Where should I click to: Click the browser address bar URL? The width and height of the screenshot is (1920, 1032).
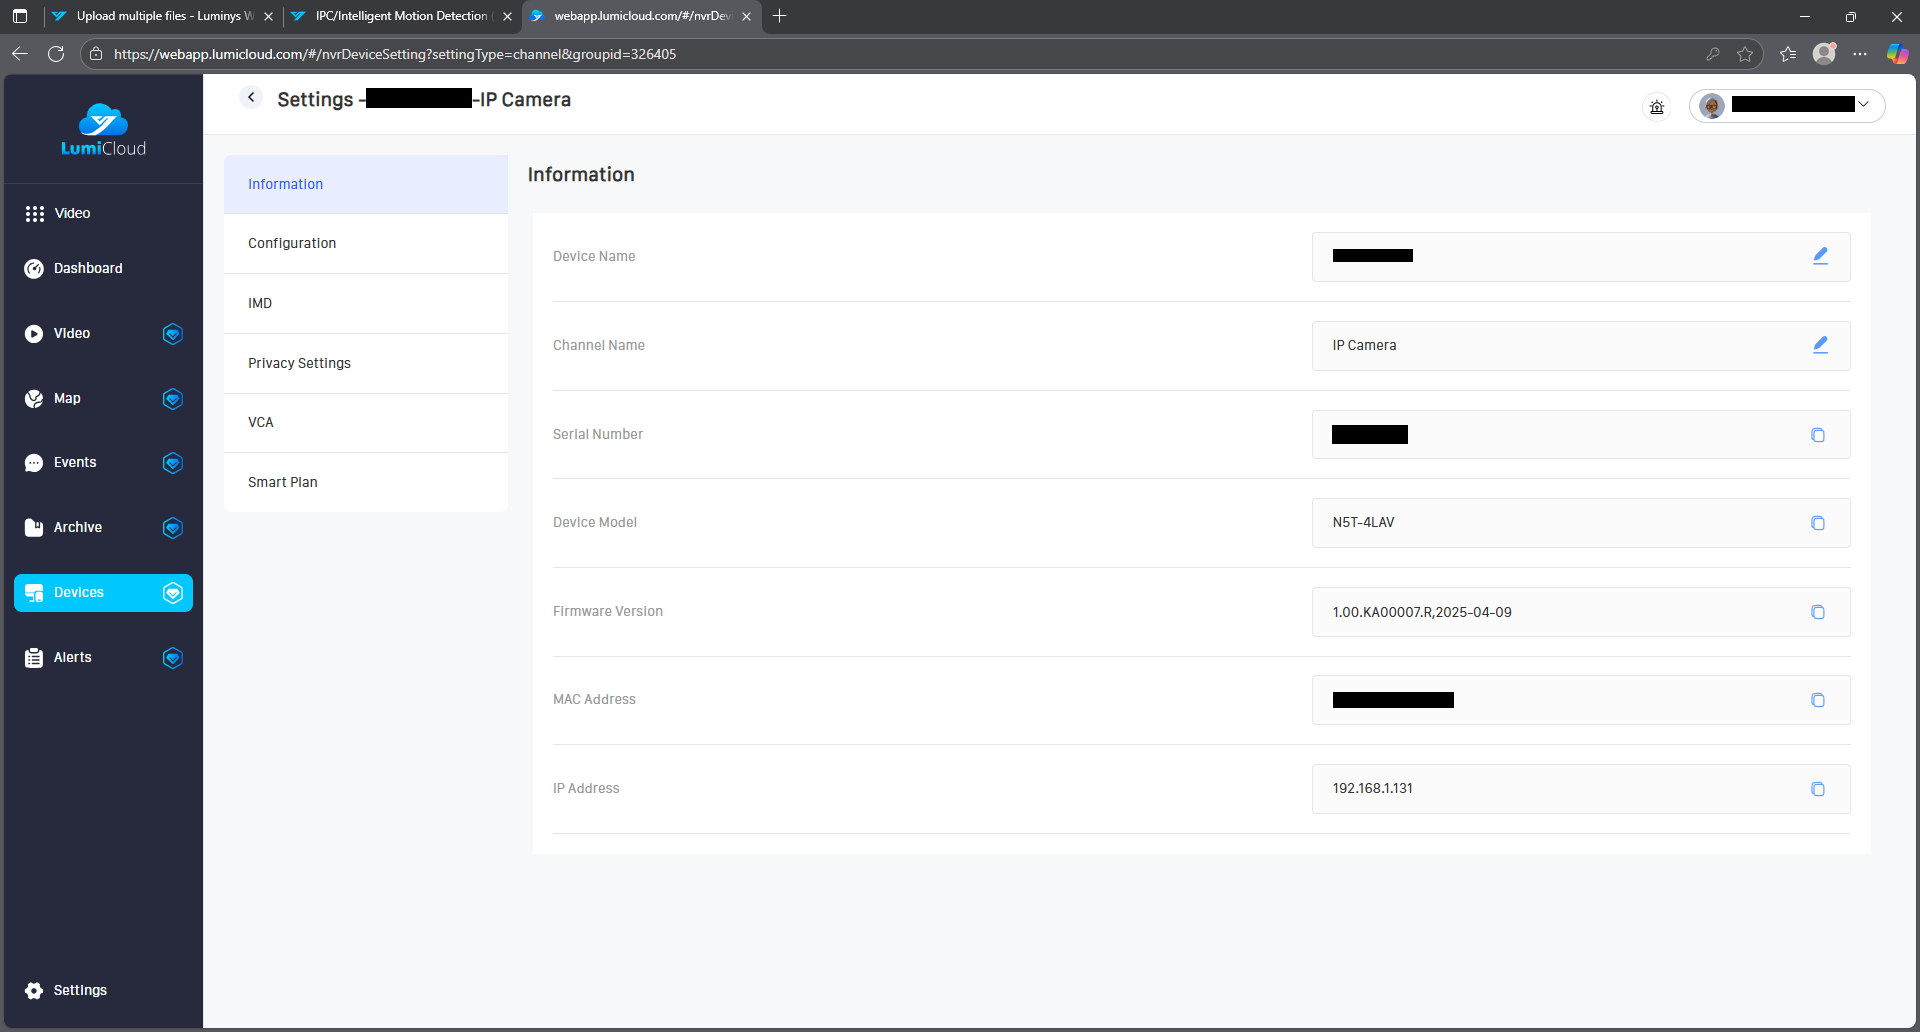coord(395,54)
